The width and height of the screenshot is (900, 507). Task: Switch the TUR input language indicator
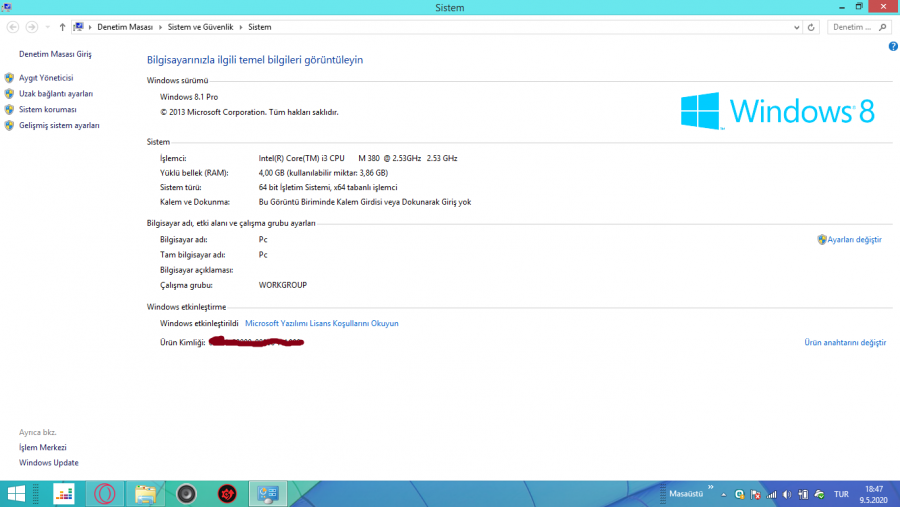pos(841,494)
